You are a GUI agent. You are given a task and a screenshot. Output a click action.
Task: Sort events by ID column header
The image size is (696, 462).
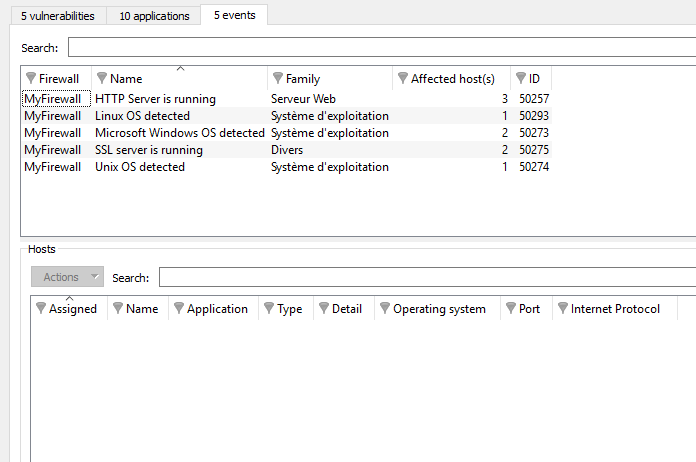click(531, 79)
